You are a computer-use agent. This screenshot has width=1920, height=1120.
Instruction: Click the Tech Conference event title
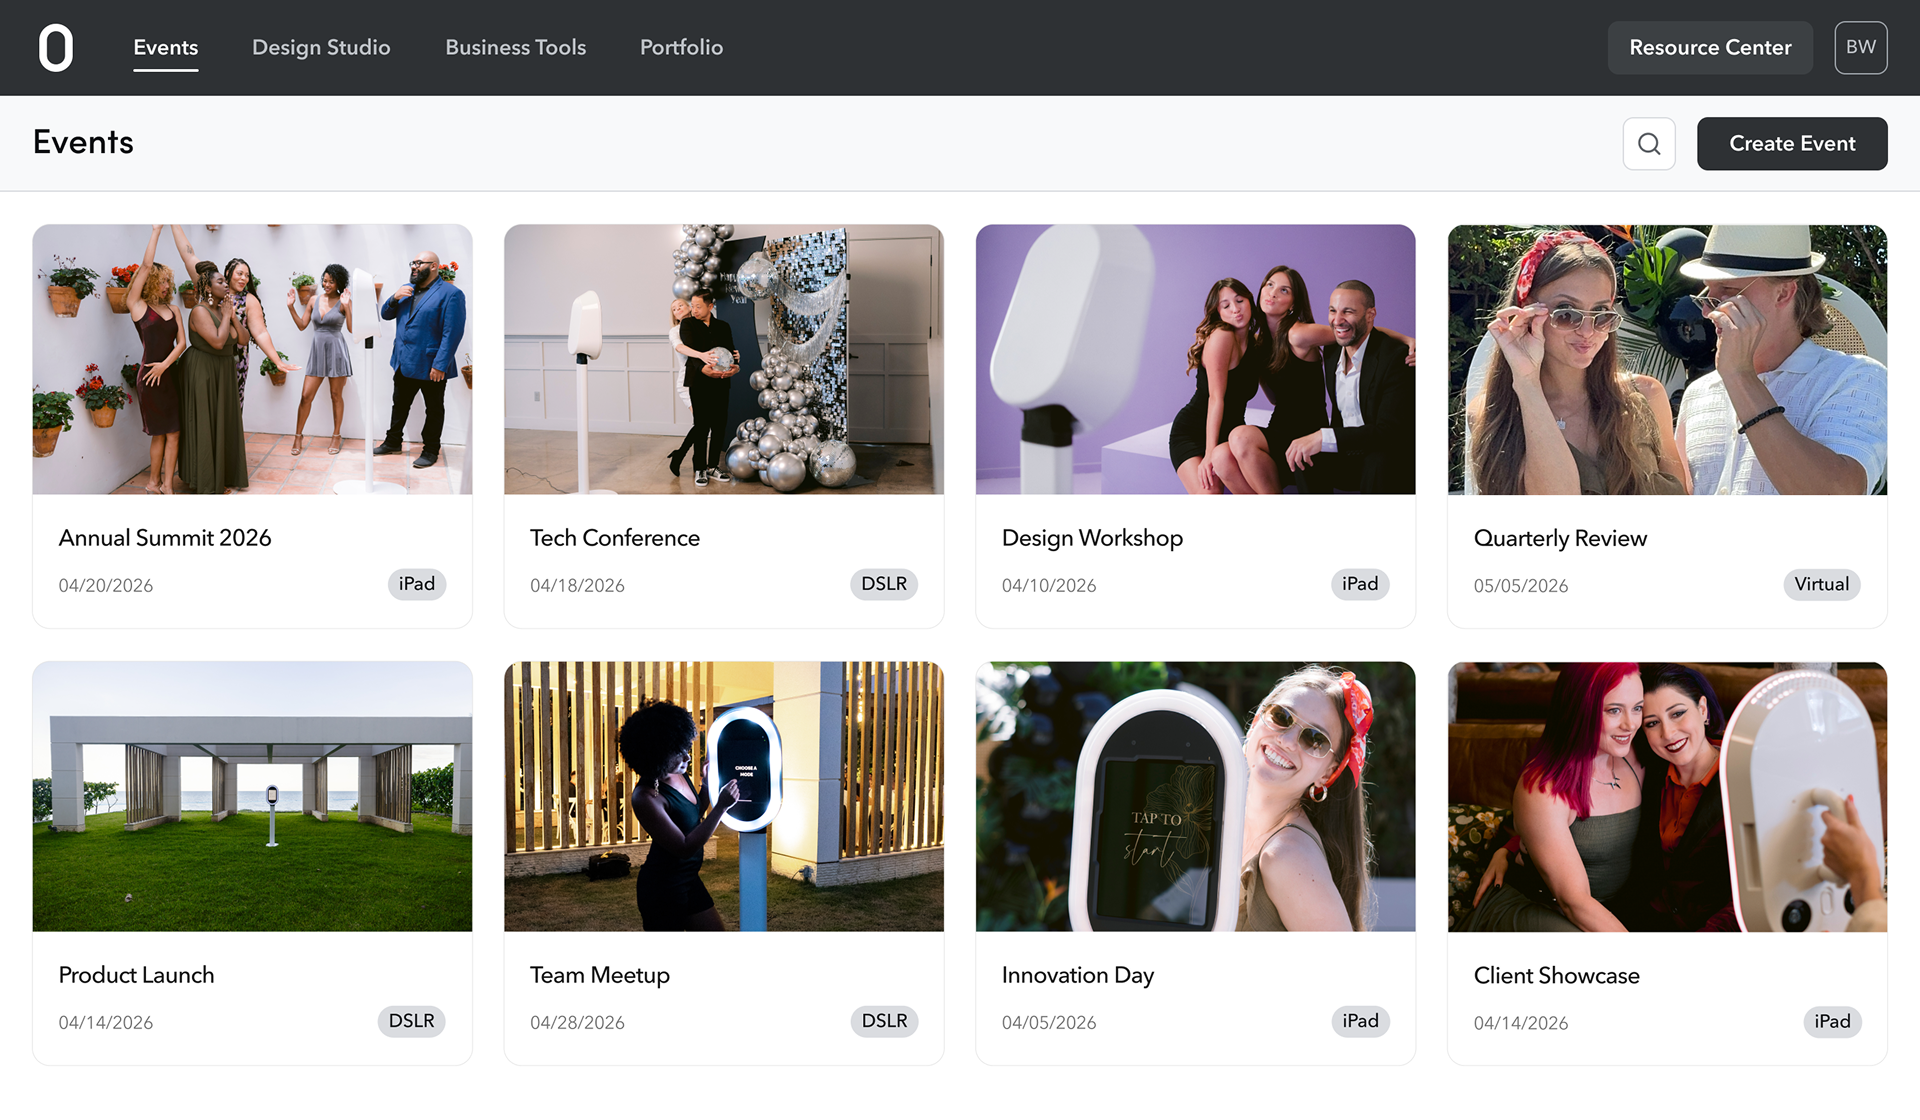tap(615, 538)
